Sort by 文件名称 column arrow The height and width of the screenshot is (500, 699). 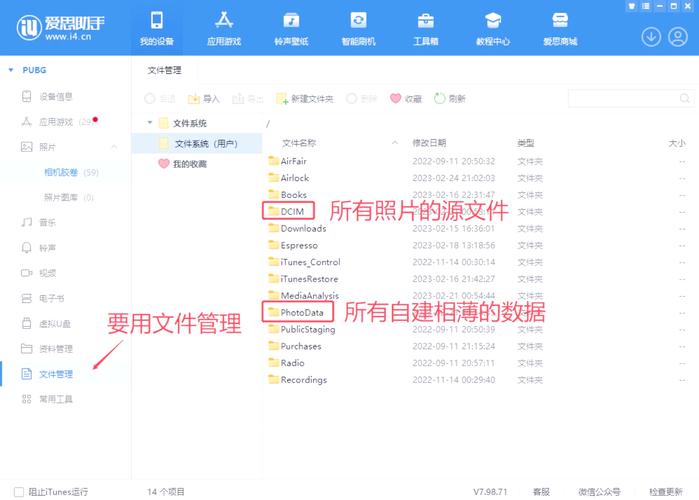(x=395, y=143)
